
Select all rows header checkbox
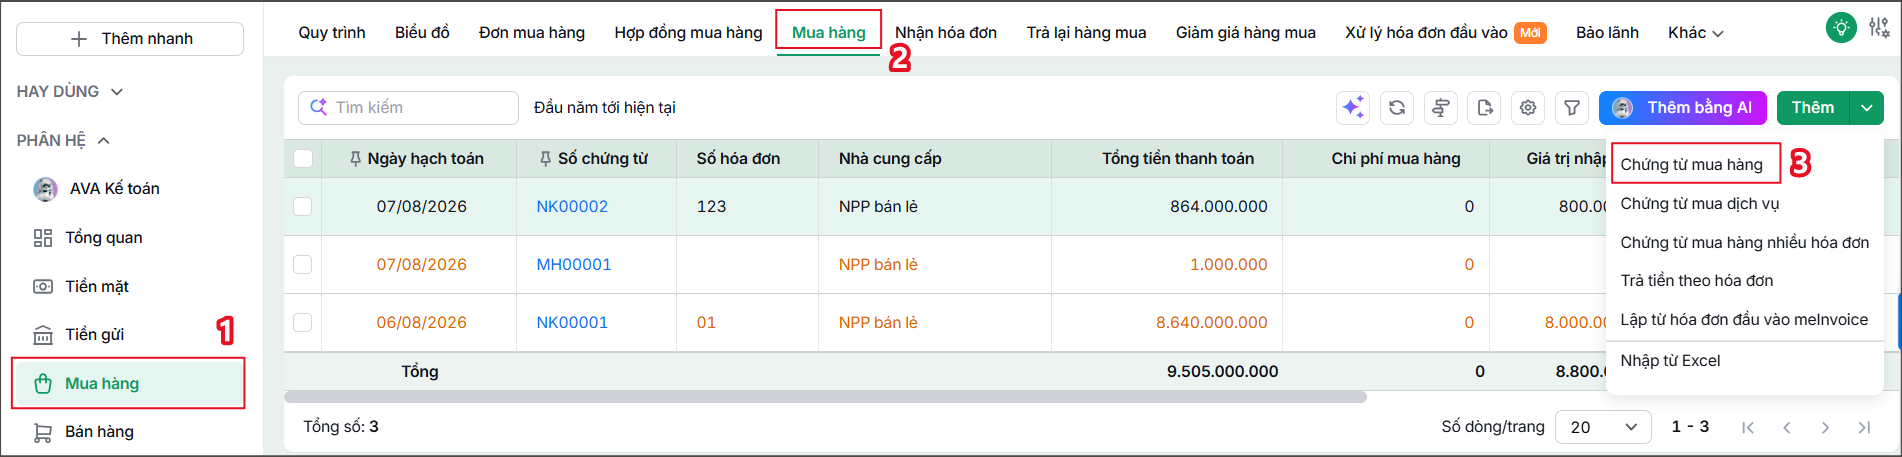click(303, 158)
